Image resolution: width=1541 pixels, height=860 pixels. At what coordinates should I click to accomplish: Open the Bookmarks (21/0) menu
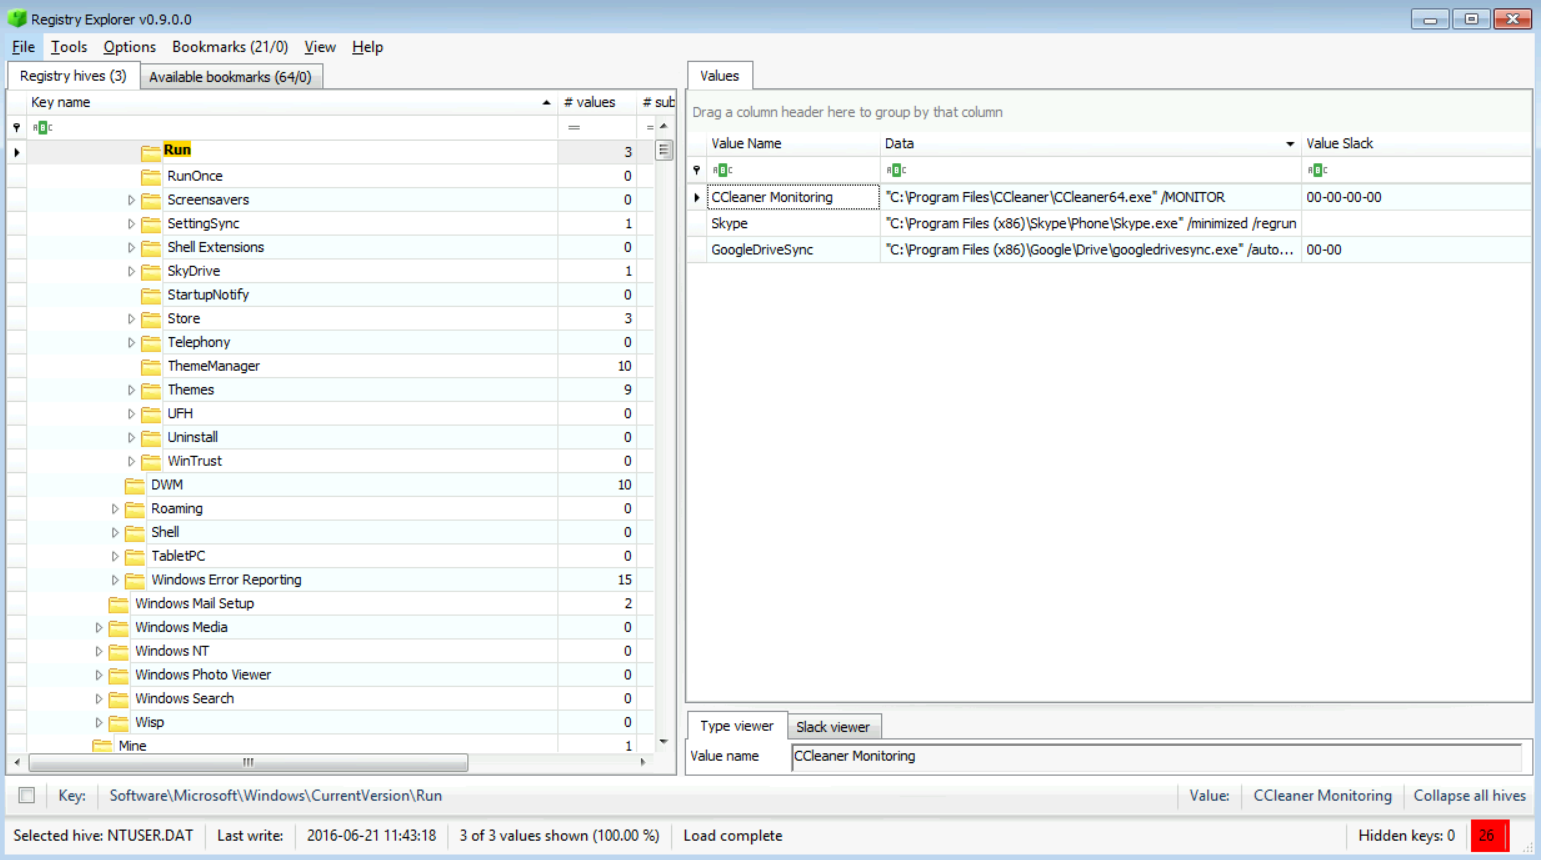coord(230,47)
